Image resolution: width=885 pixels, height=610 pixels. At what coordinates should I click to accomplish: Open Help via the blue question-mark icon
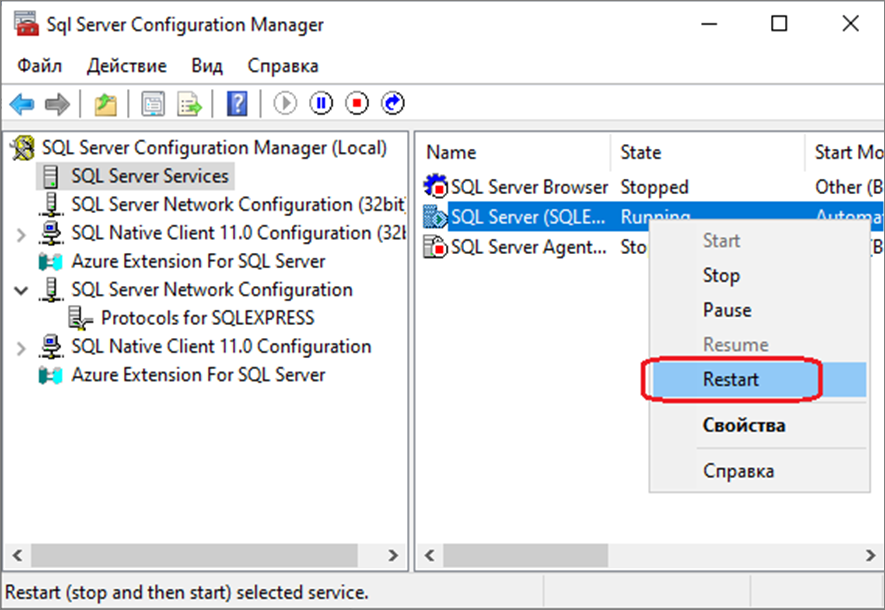point(237,104)
